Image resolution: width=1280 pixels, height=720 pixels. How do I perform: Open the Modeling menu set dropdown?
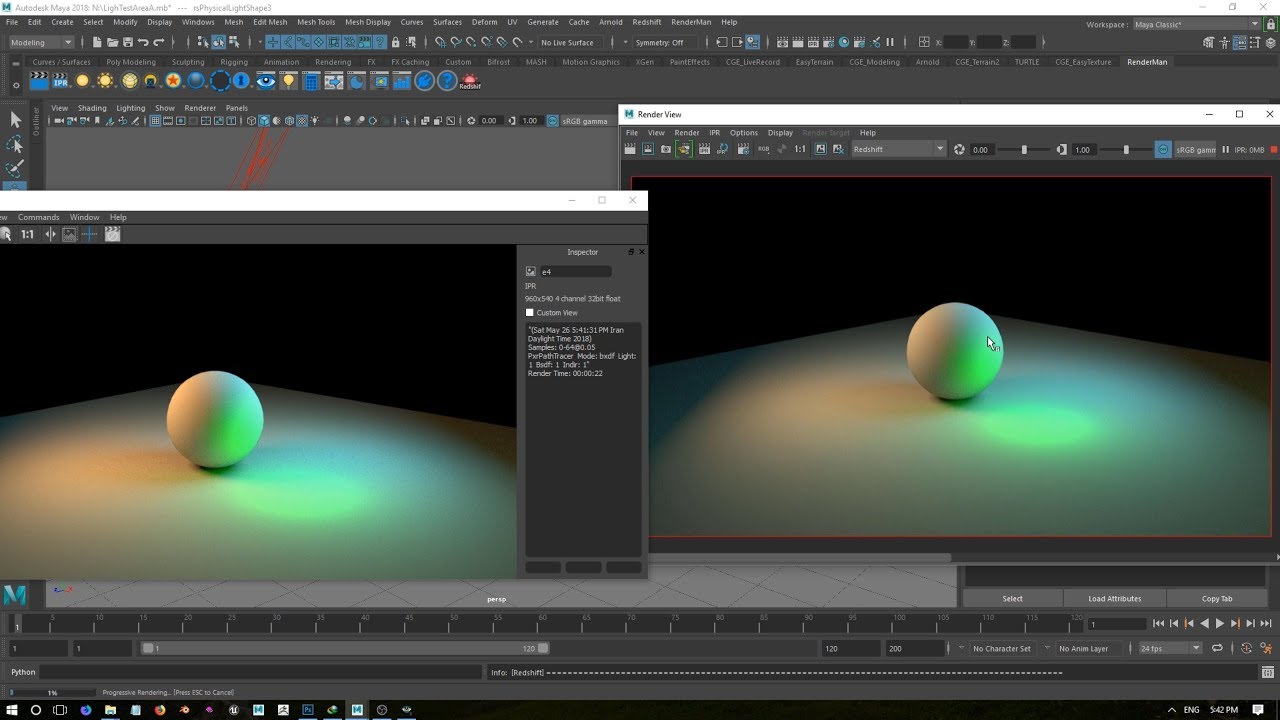(x=41, y=42)
